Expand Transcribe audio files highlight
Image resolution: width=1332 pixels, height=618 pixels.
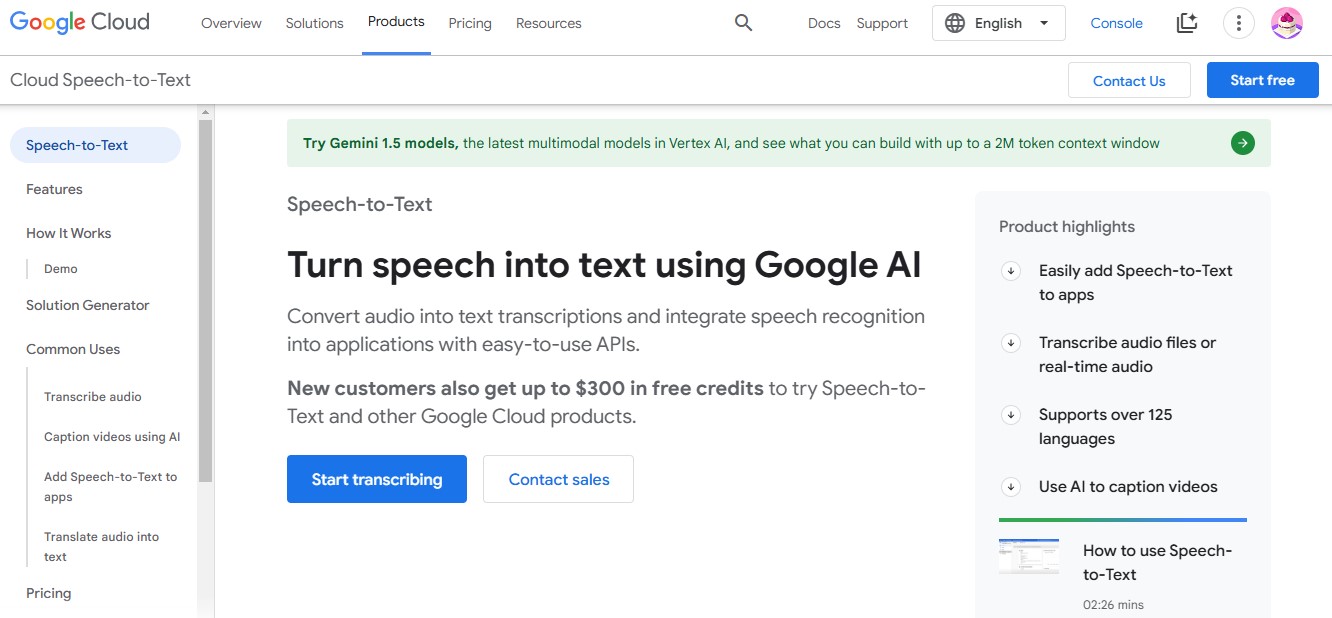click(1011, 343)
